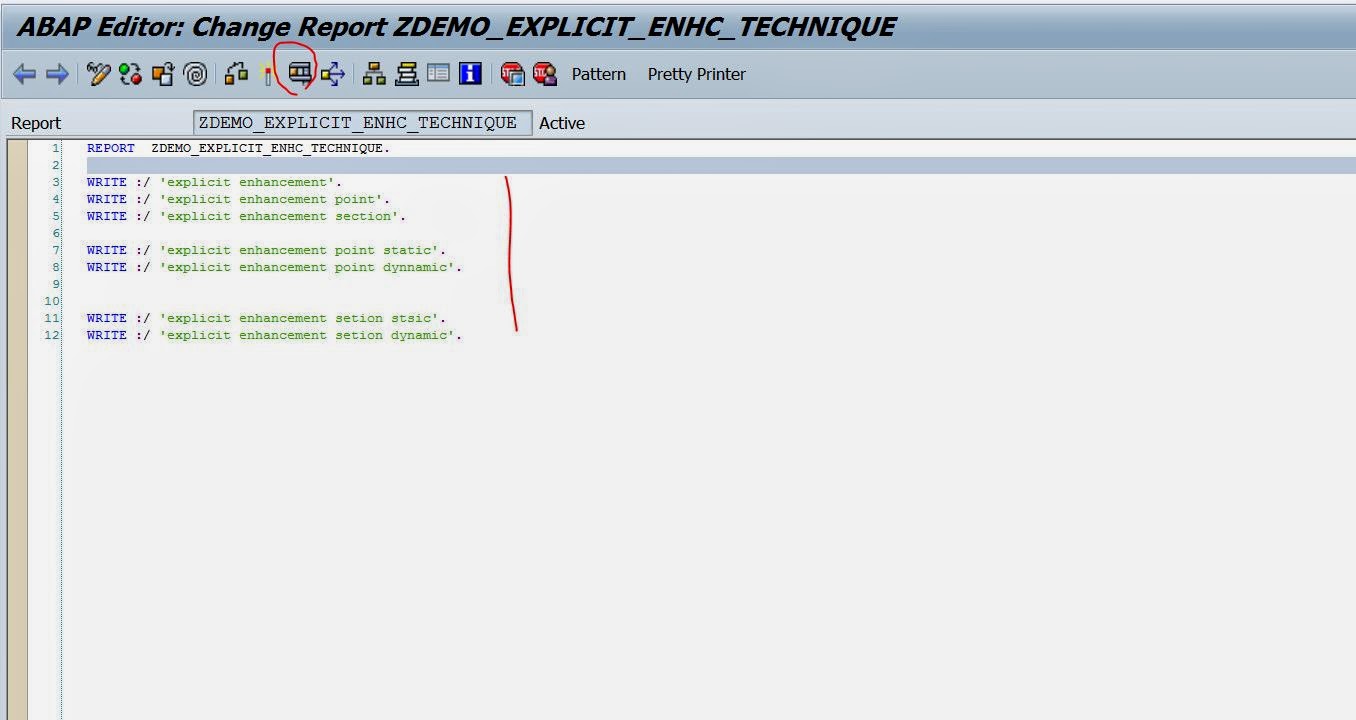Viewport: 1356px width, 720px height.
Task: Select the Active status label
Action: 561,123
